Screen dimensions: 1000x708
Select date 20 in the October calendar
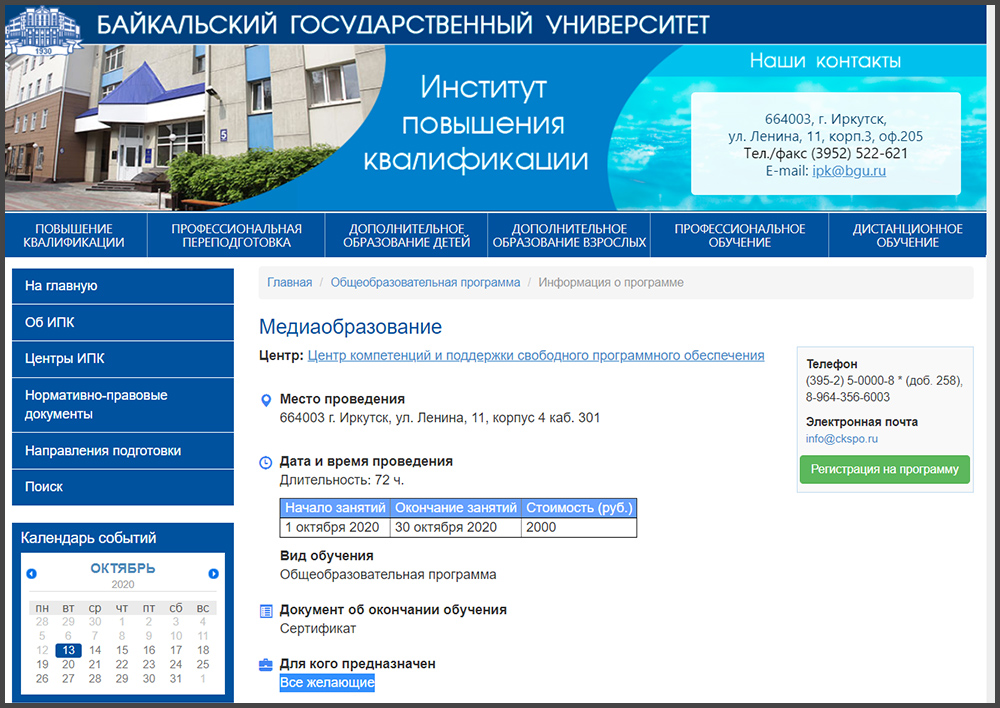click(68, 665)
